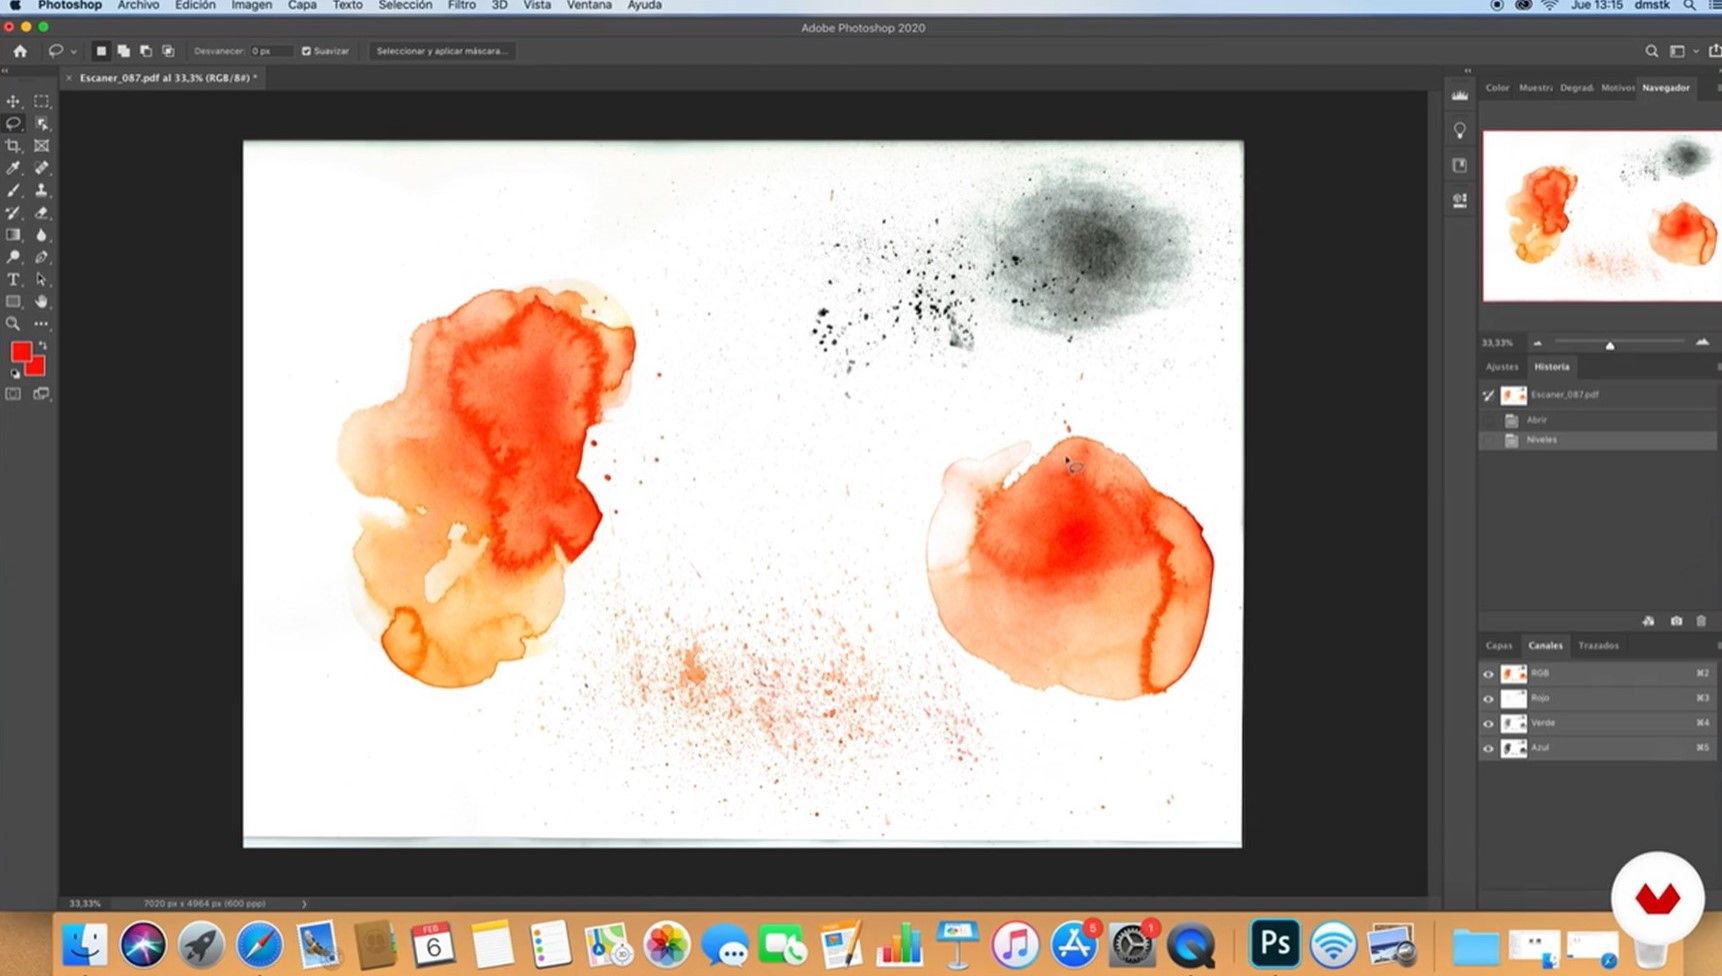The height and width of the screenshot is (976, 1722).
Task: Create new snapshot with camera icon
Action: (x=1676, y=621)
